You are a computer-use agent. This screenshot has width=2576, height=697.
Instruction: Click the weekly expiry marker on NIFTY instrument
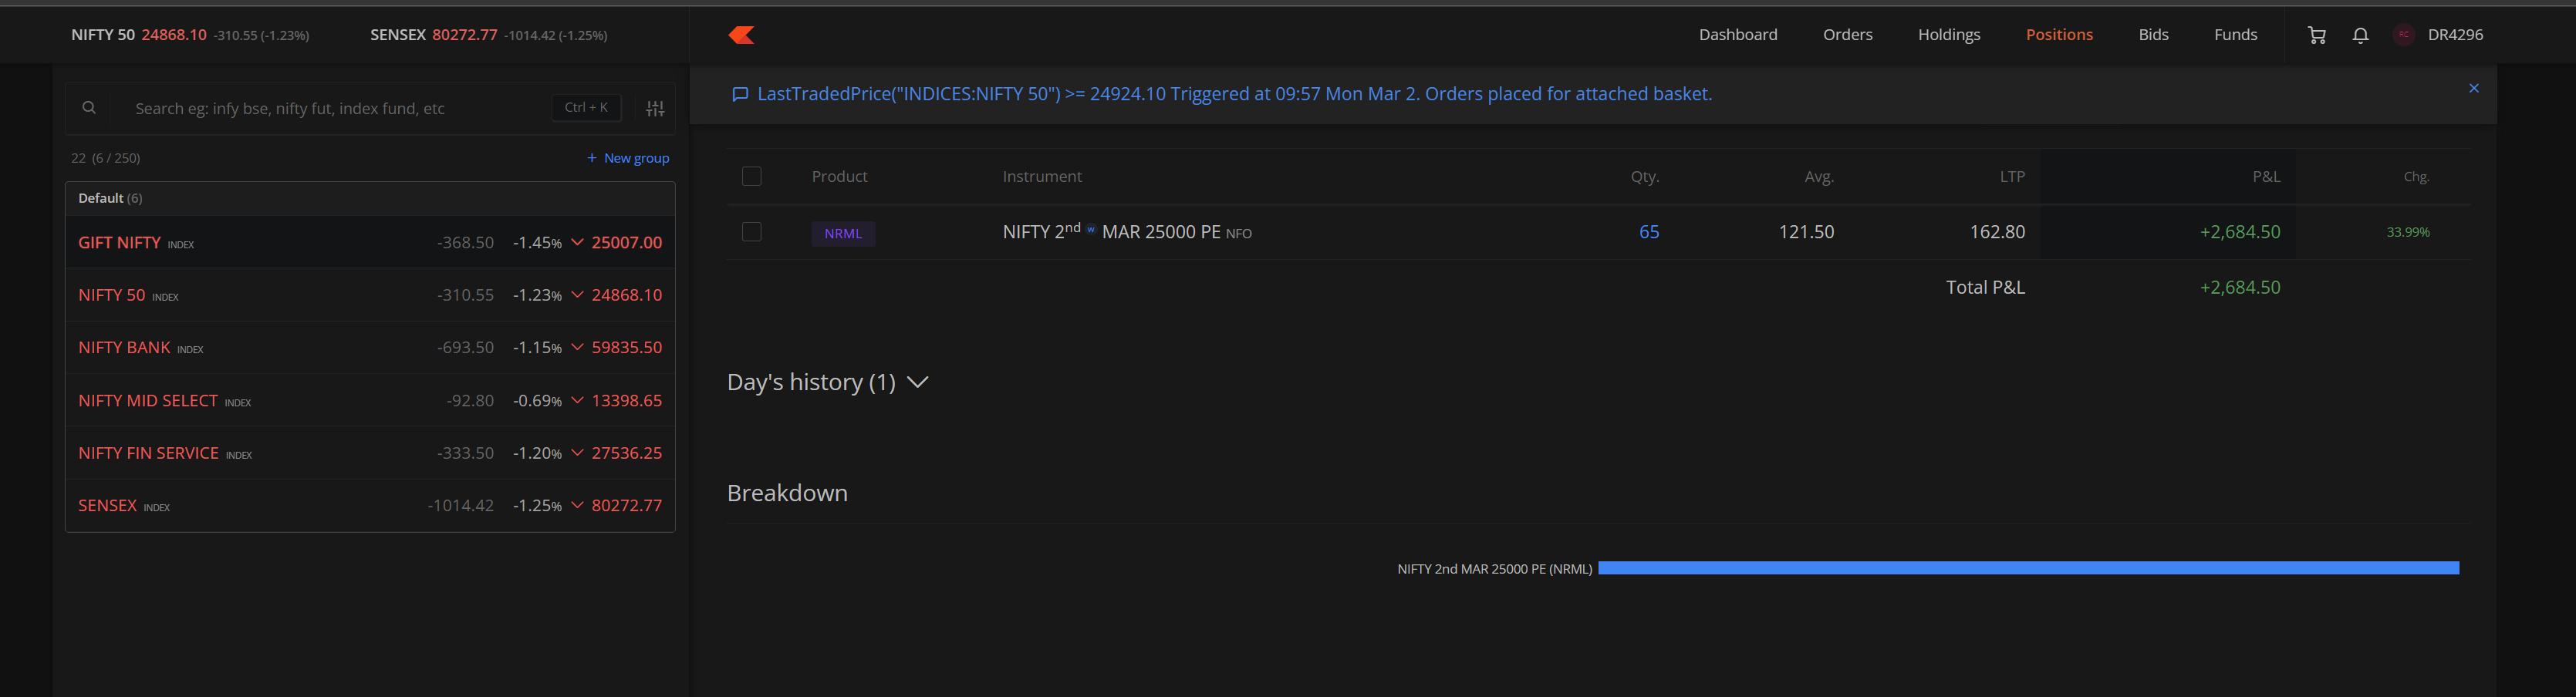click(1091, 229)
